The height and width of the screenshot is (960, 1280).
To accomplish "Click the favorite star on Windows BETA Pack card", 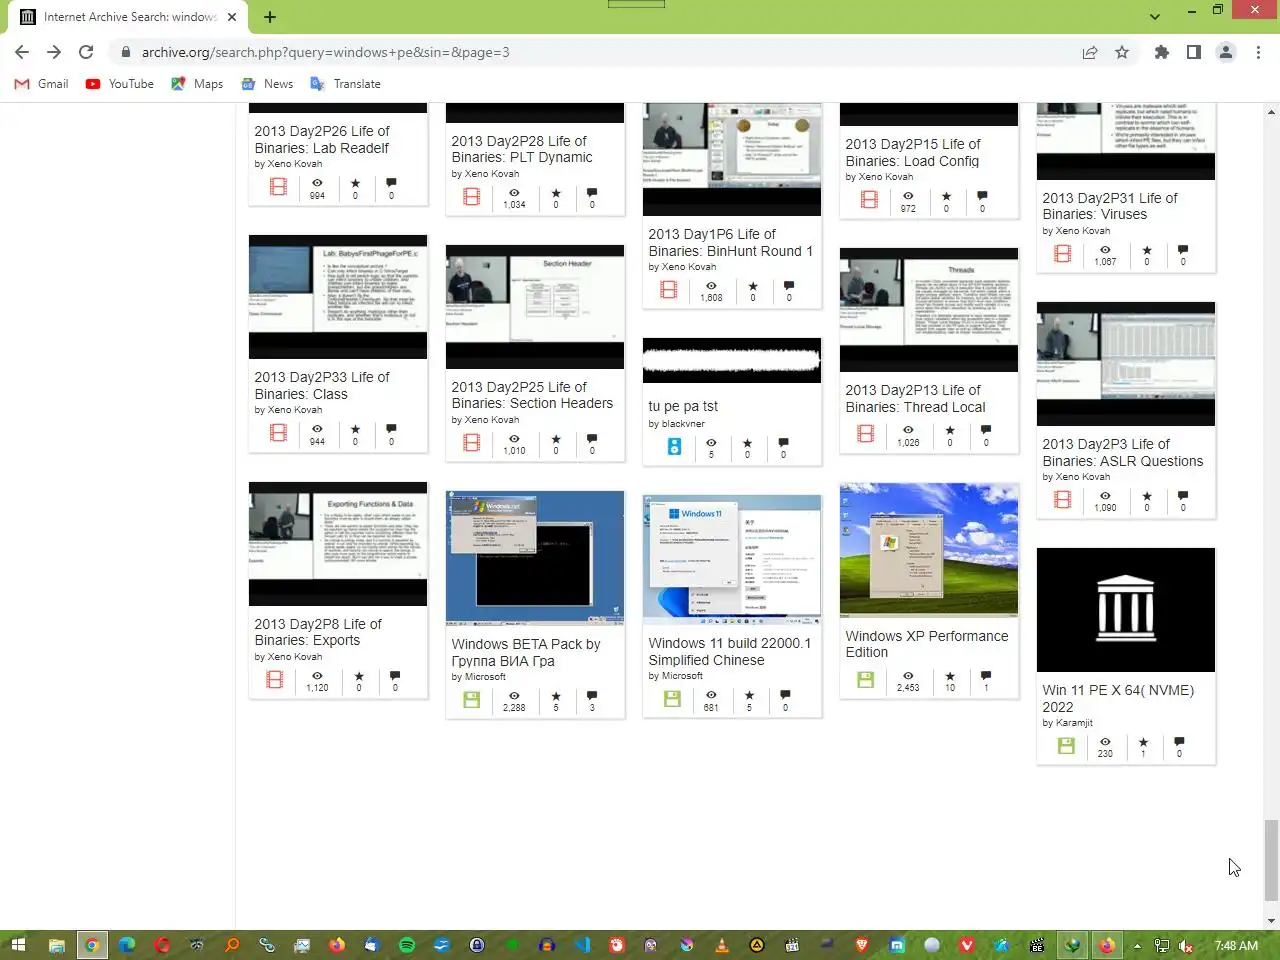I will [x=556, y=696].
